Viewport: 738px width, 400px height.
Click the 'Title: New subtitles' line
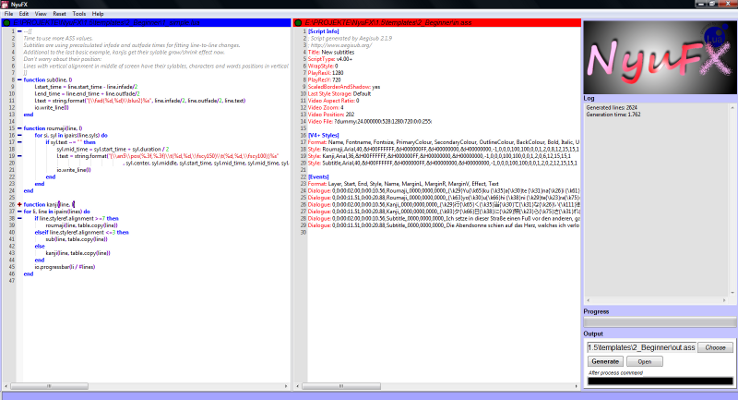pos(331,52)
